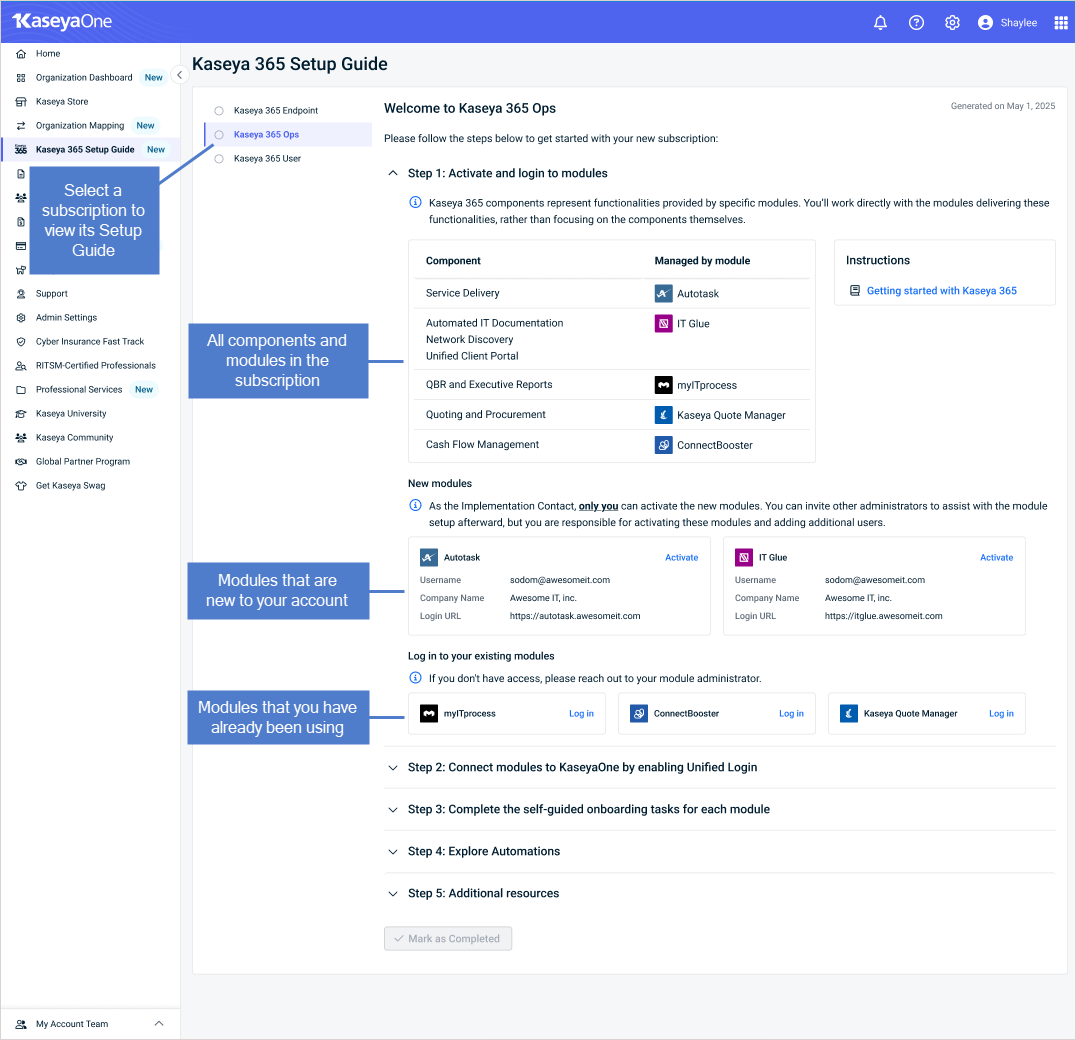Click the Organization Dashboard sidebar icon

21,78
